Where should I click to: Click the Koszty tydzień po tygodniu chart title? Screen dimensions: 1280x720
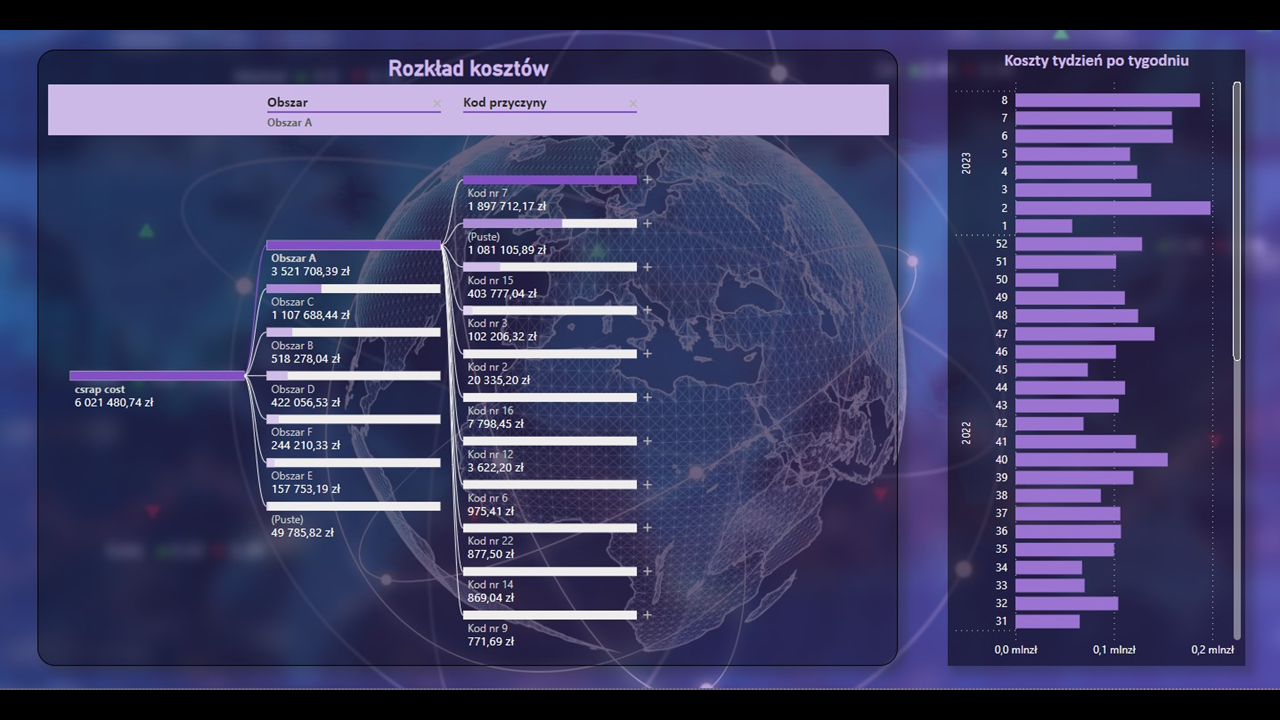pos(1096,61)
